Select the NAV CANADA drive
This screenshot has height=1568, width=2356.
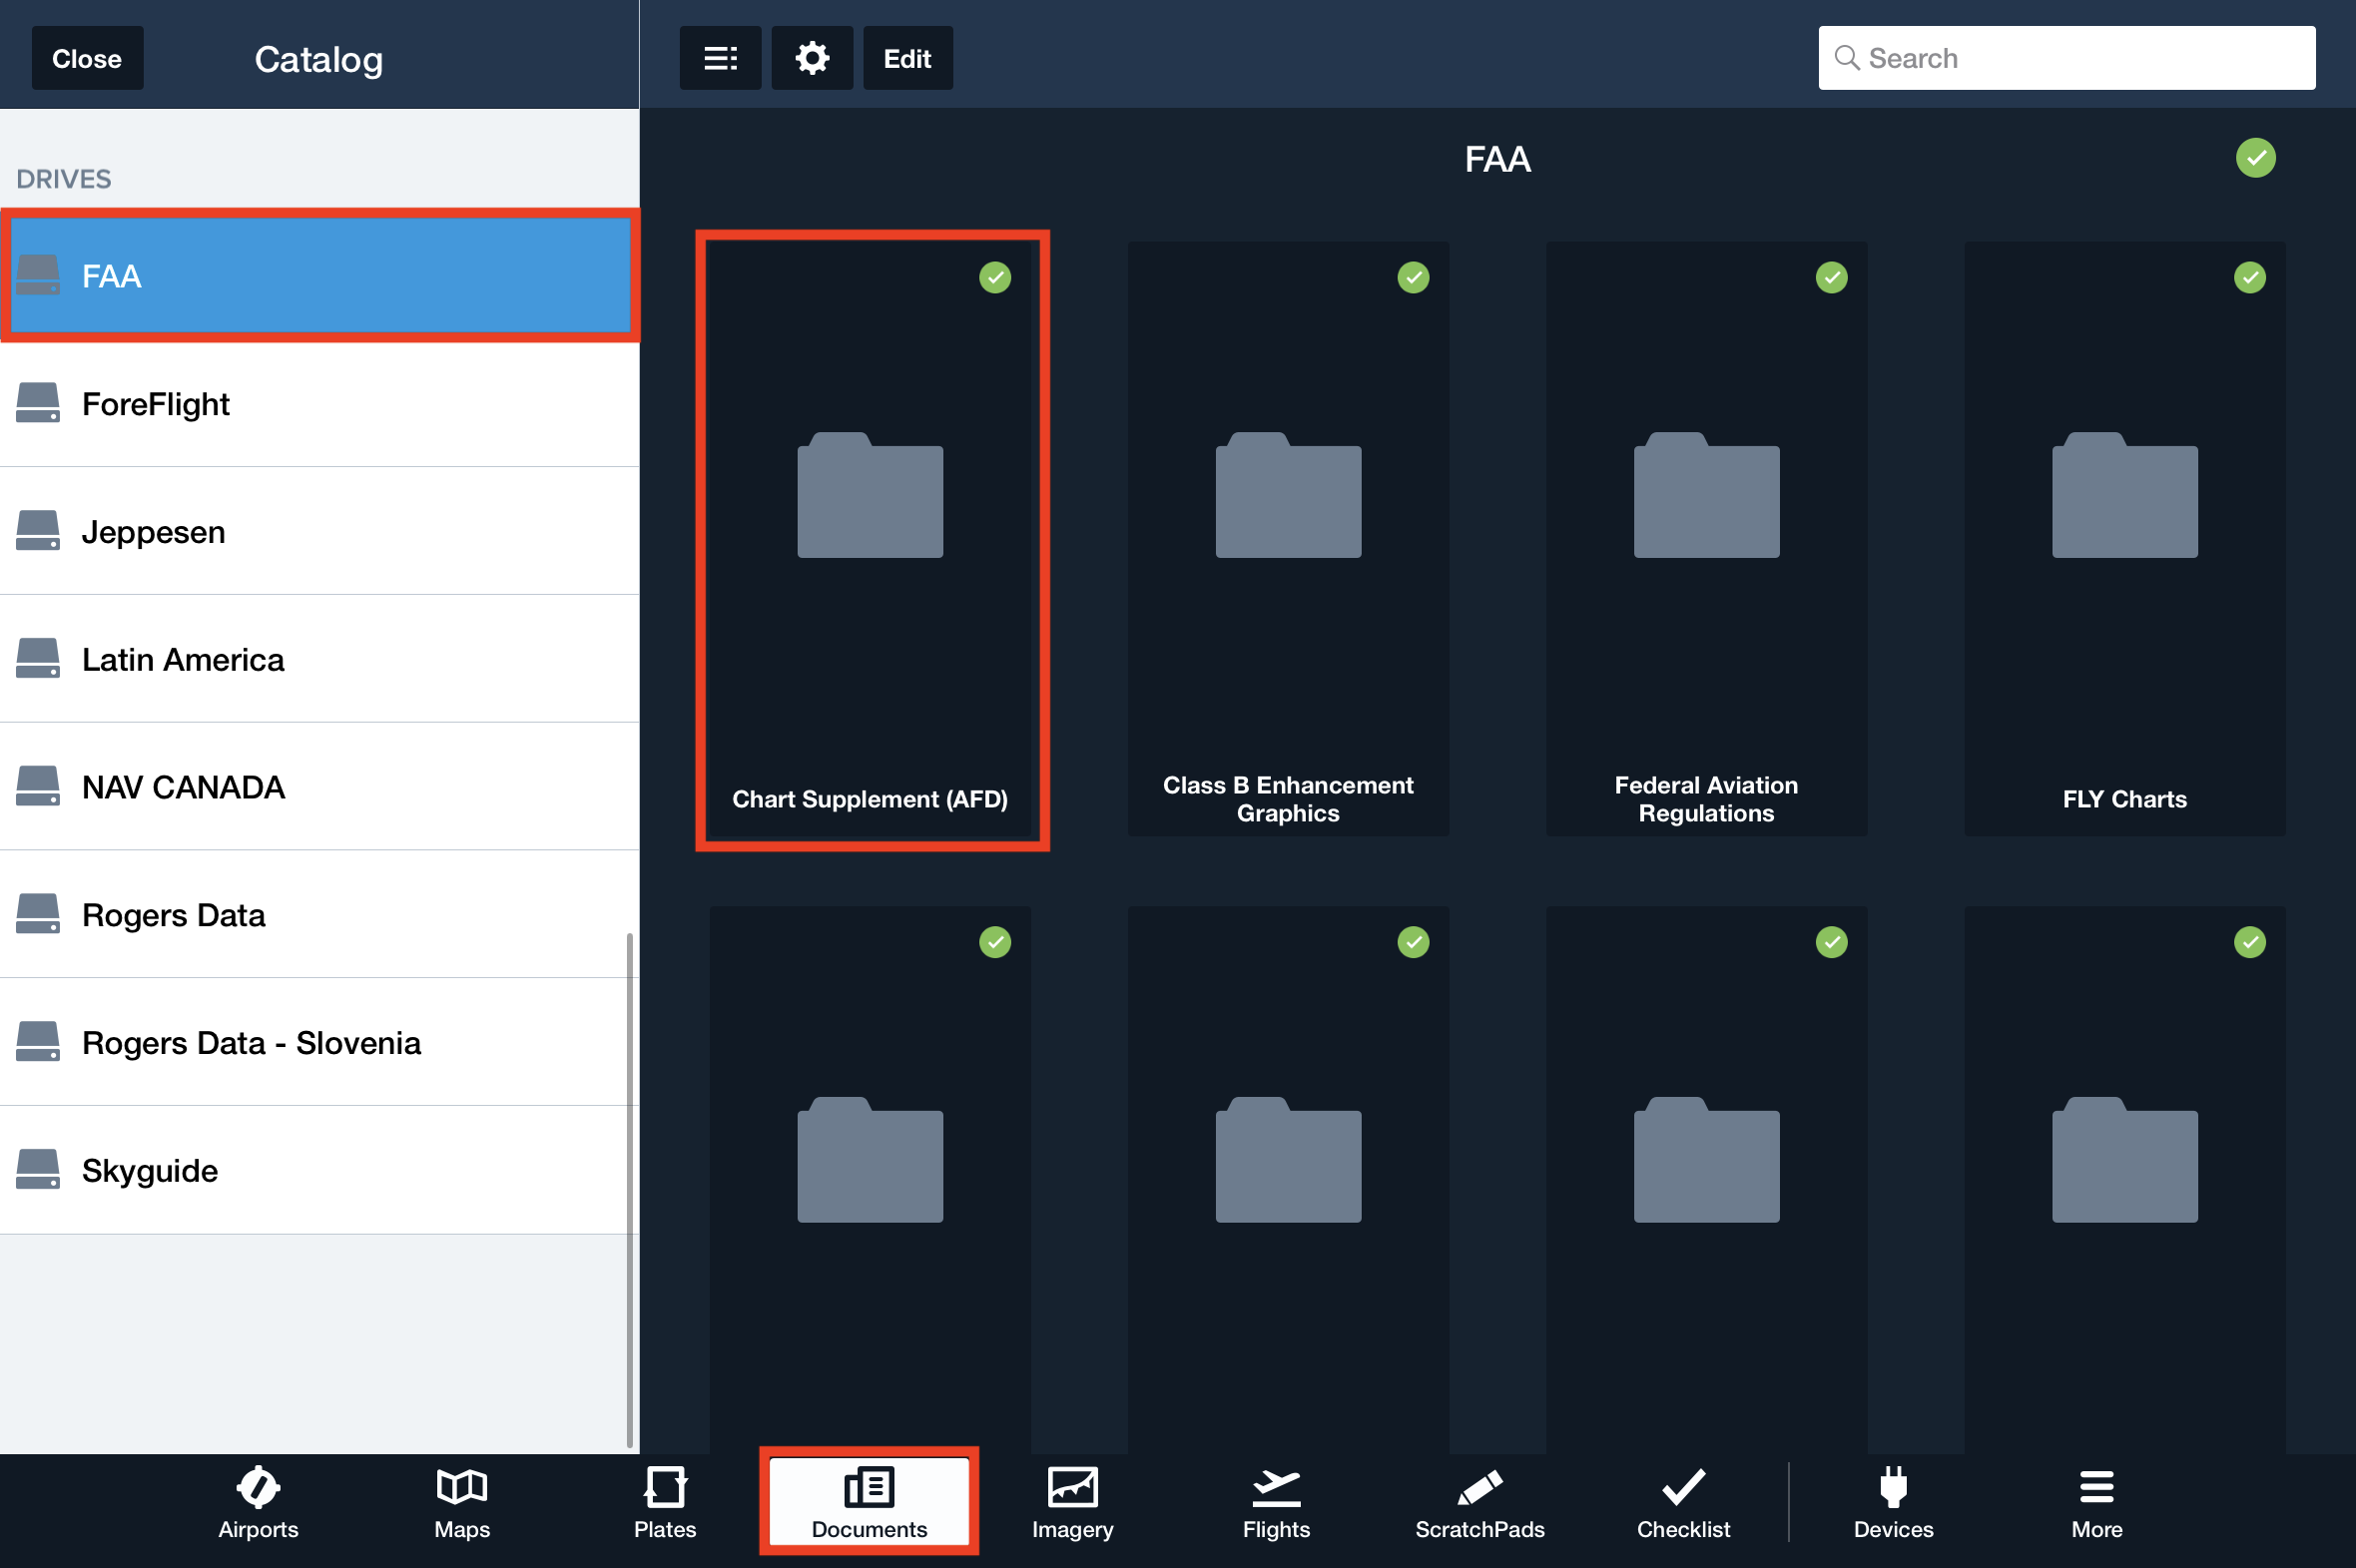(320, 787)
